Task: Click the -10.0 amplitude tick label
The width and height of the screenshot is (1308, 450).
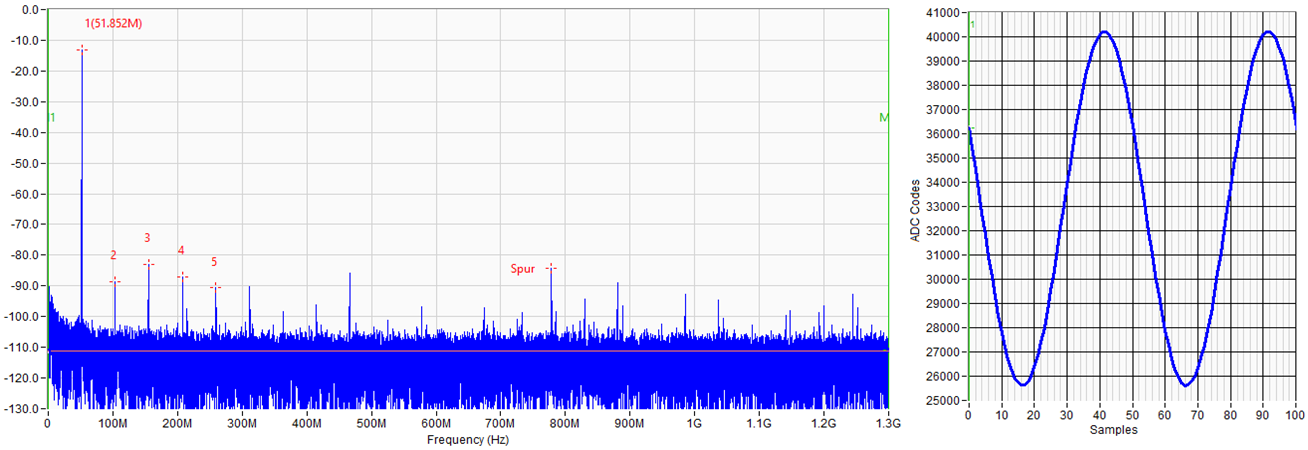Action: [24, 41]
